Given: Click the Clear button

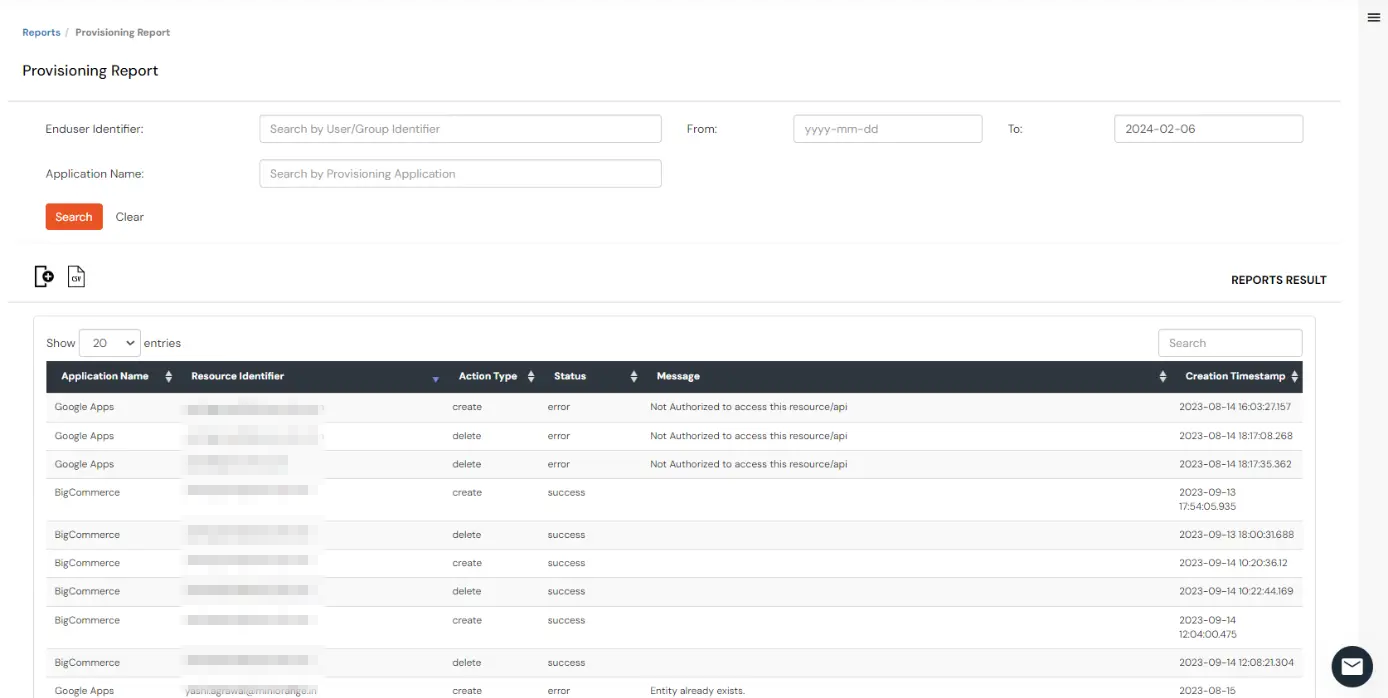Looking at the screenshot, I should pos(129,216).
